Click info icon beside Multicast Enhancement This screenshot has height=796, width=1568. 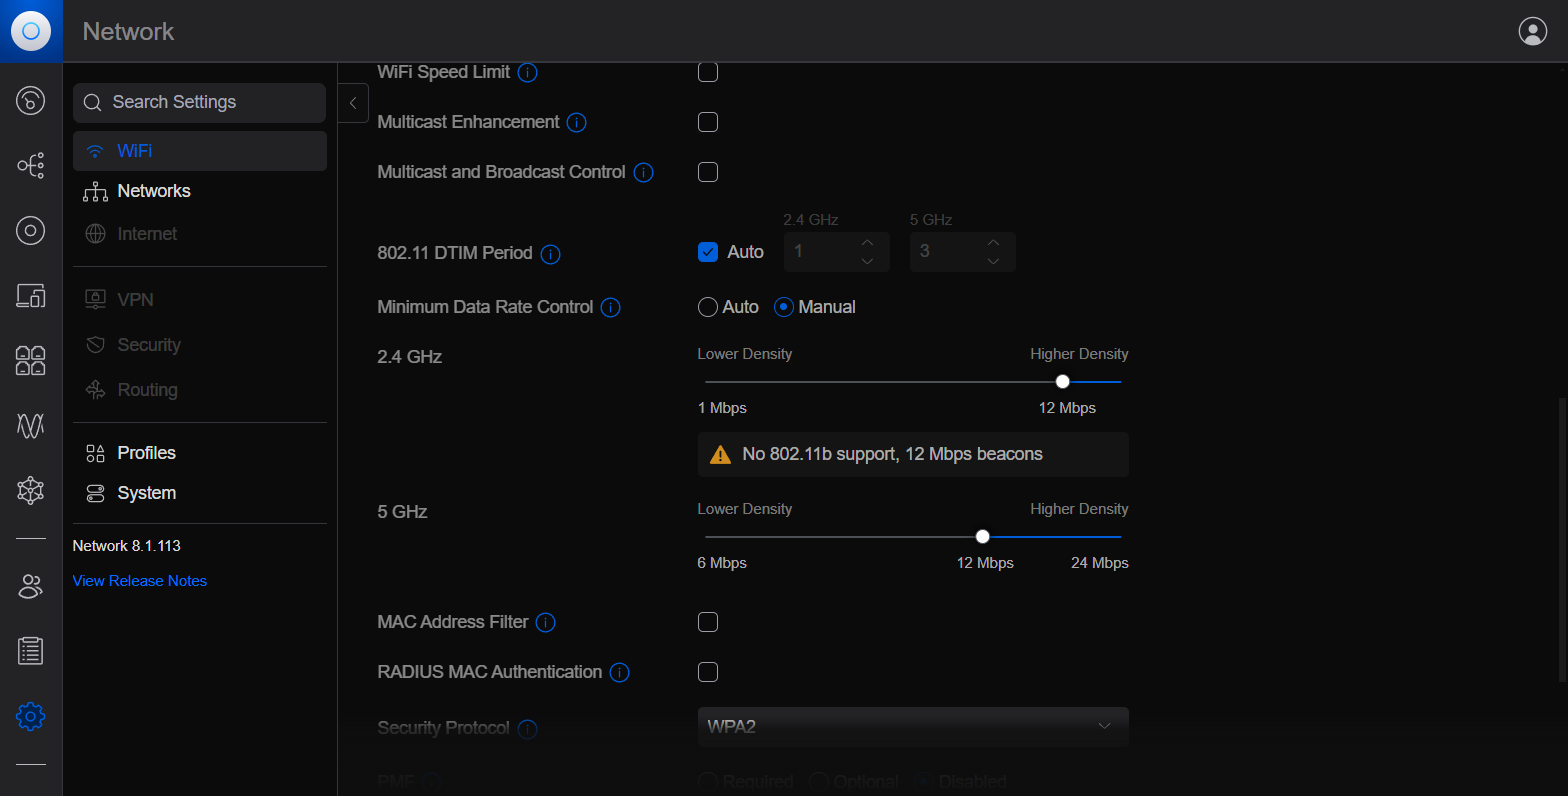[577, 122]
